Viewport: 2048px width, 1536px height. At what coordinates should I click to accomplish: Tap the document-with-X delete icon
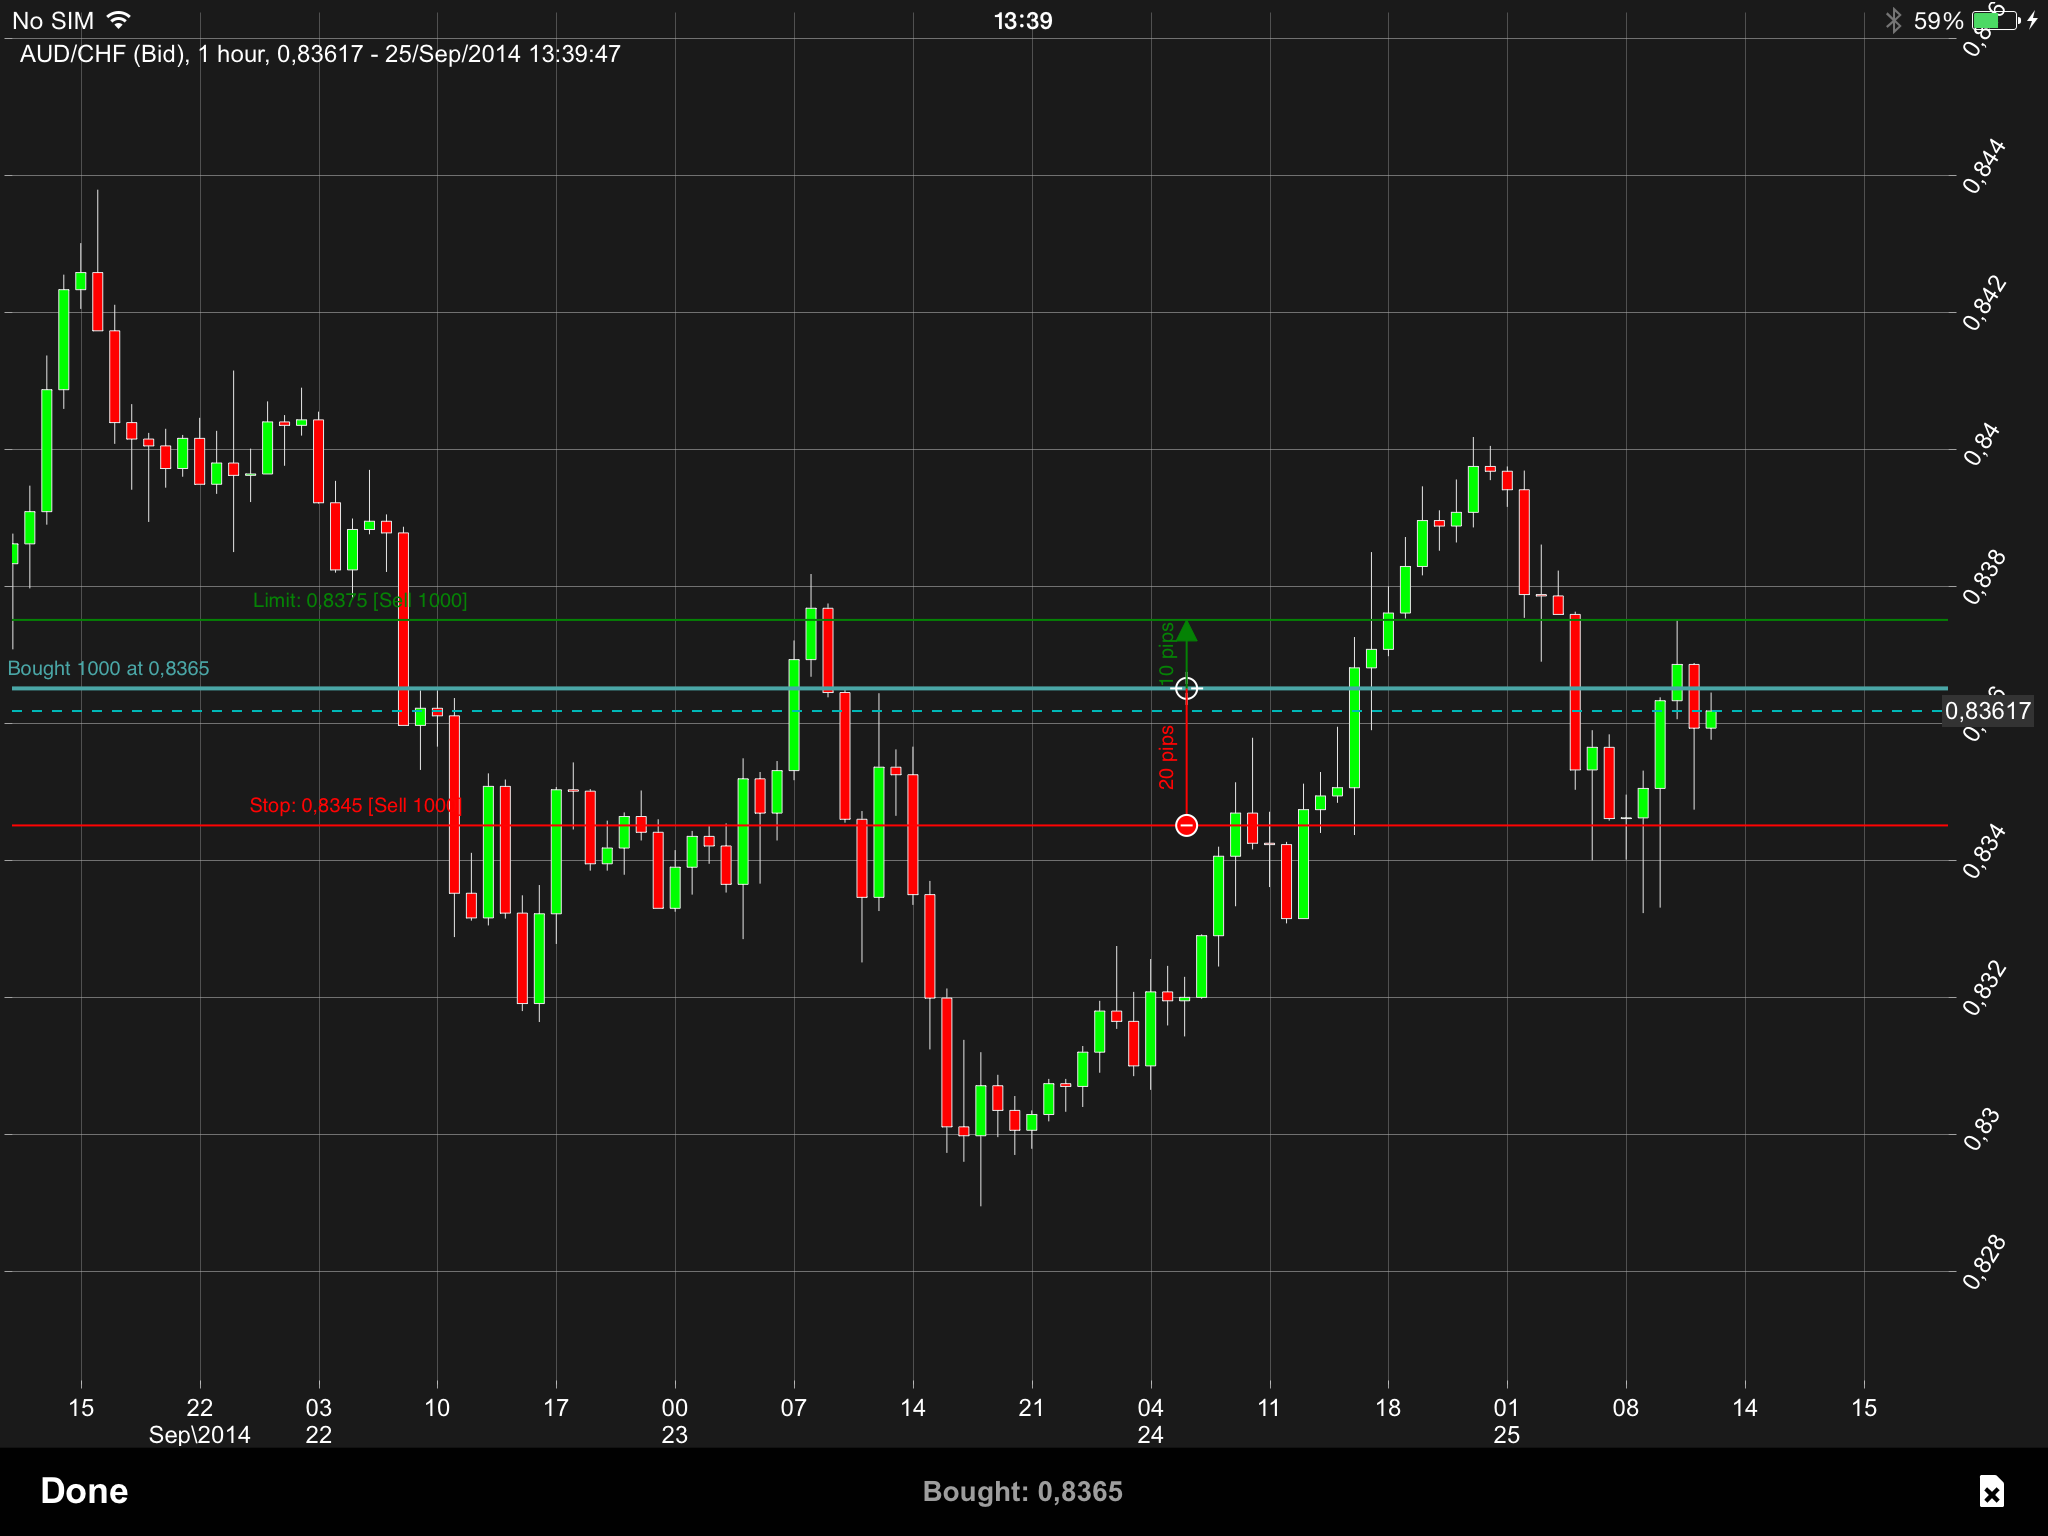point(1990,1491)
